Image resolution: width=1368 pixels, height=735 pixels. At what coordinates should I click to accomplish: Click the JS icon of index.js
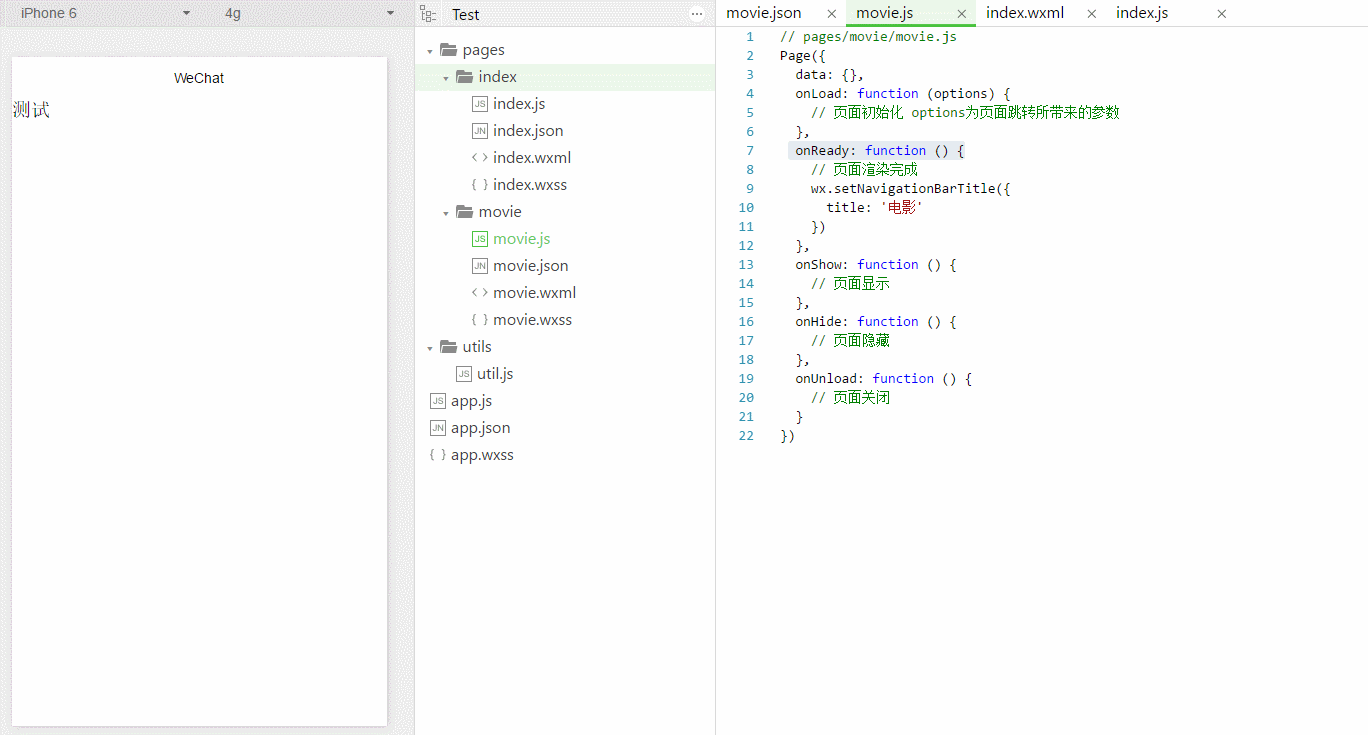480,104
